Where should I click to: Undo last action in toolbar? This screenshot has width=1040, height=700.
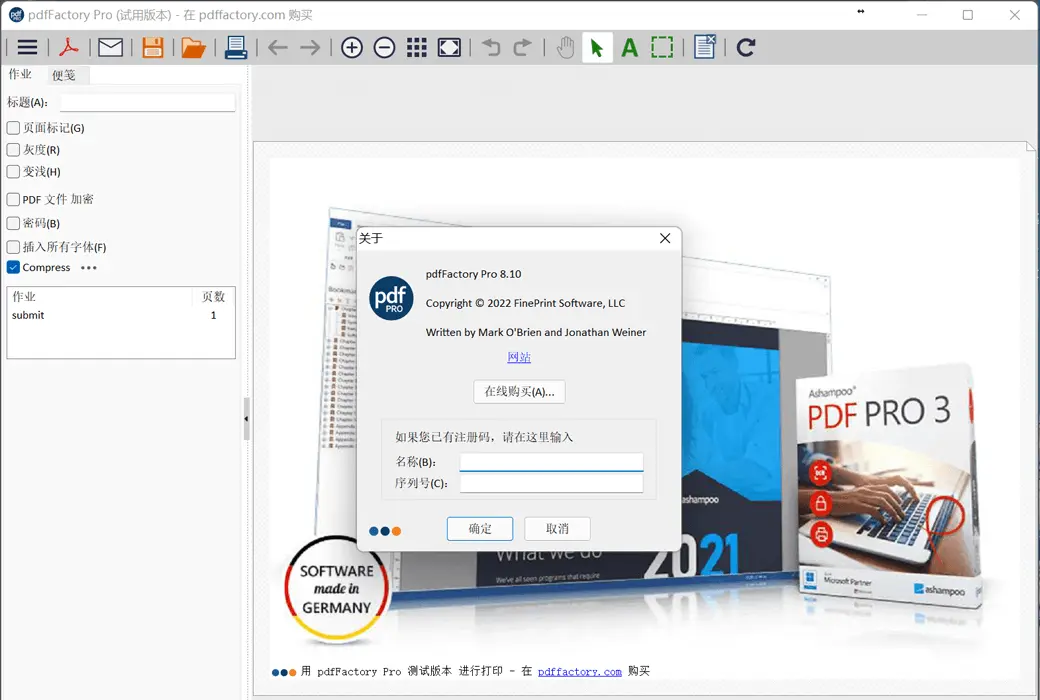point(491,47)
